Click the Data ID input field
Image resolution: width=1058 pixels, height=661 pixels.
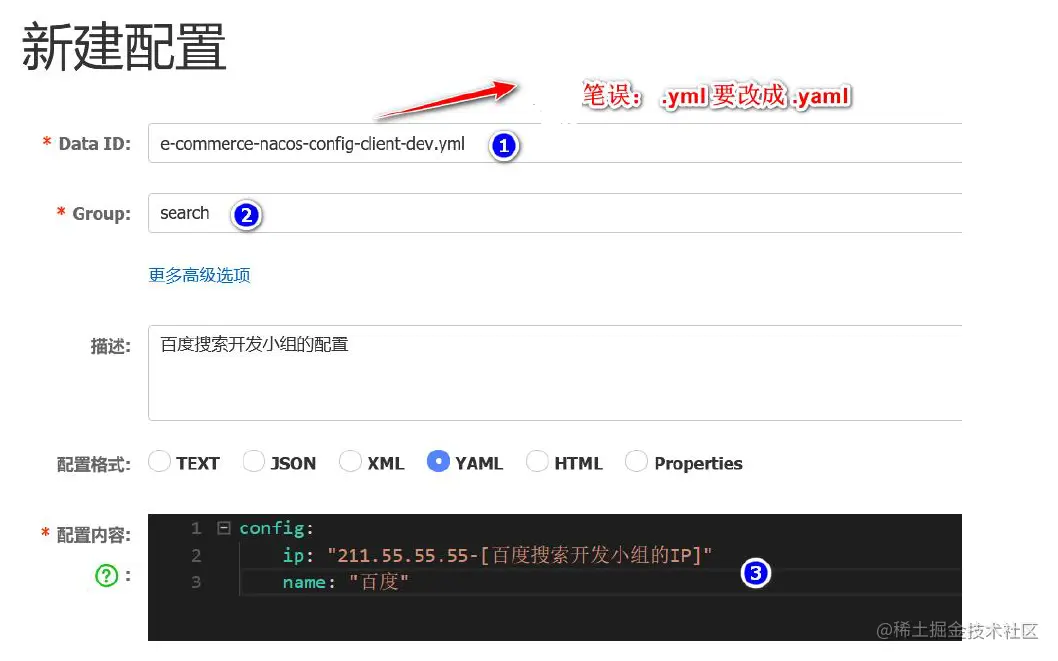pyautogui.click(x=555, y=144)
